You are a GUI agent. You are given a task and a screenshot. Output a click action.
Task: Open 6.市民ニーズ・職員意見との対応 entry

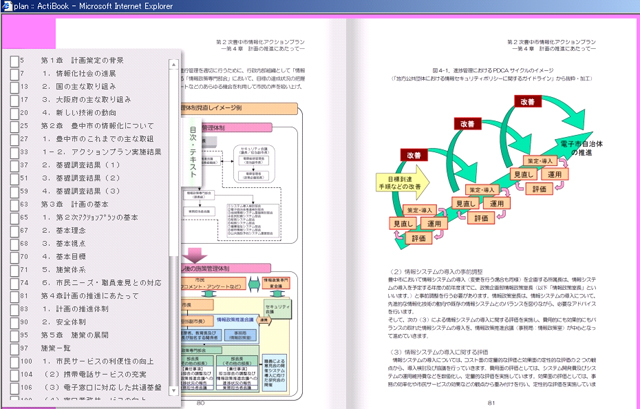[102, 282]
